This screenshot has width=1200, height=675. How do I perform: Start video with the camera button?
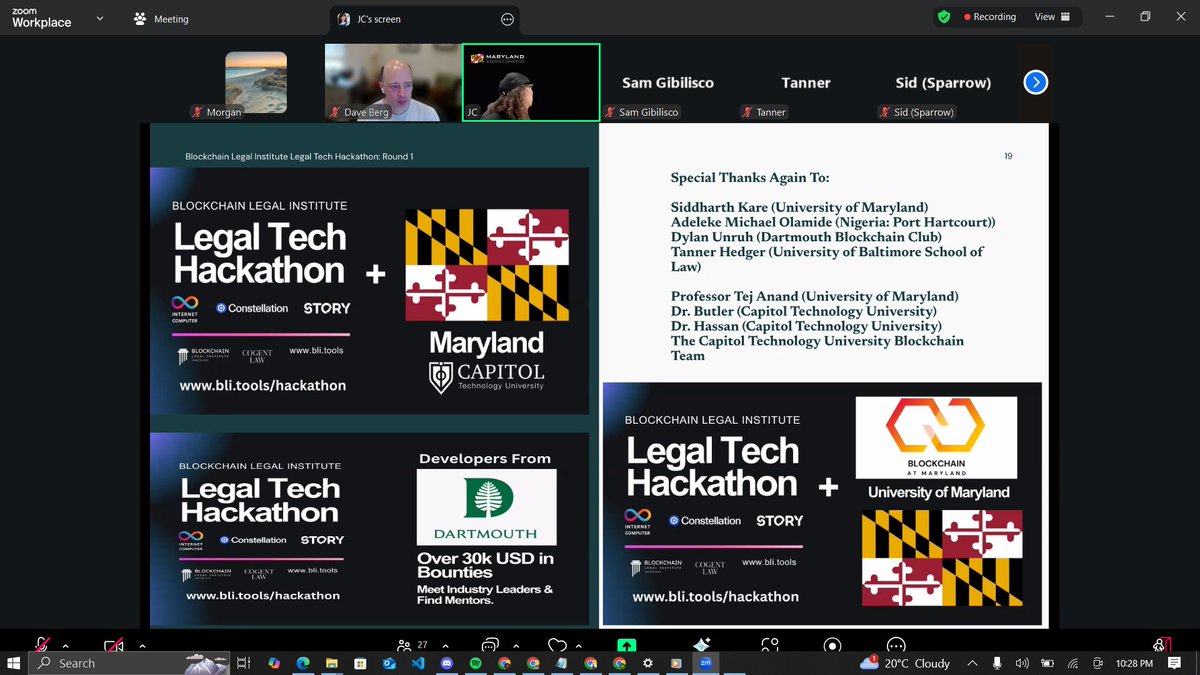coord(113,645)
